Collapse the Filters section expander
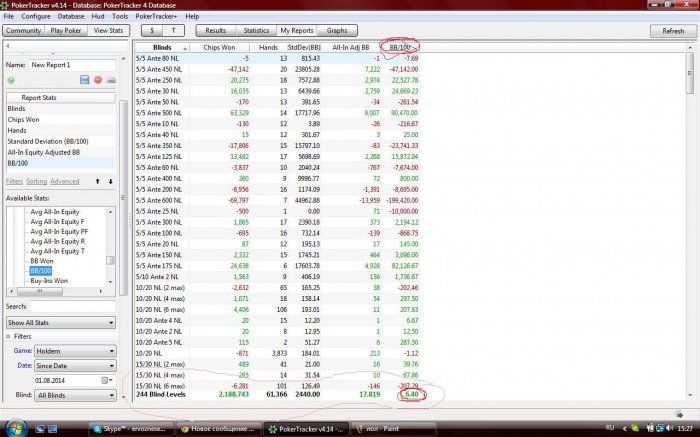Image resolution: width=700 pixels, height=437 pixels. [x=8, y=336]
